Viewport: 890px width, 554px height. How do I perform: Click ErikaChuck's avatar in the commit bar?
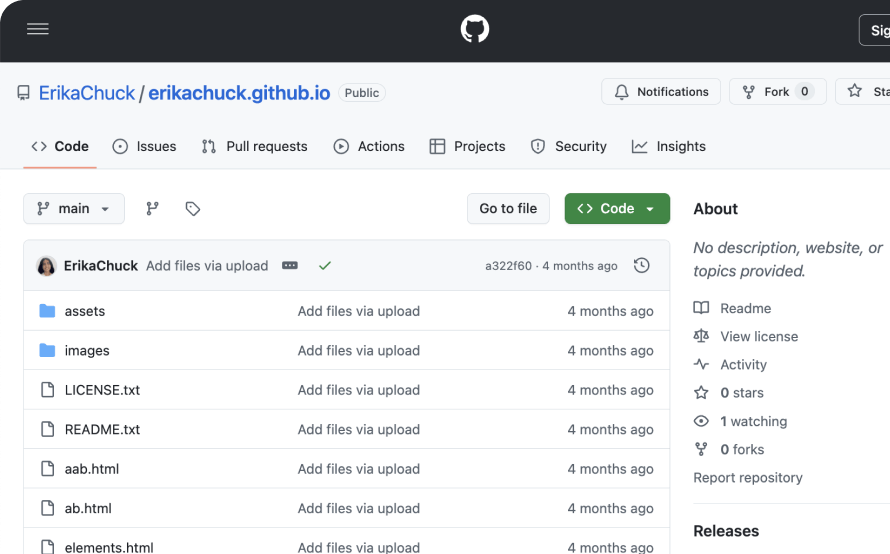tap(46, 266)
